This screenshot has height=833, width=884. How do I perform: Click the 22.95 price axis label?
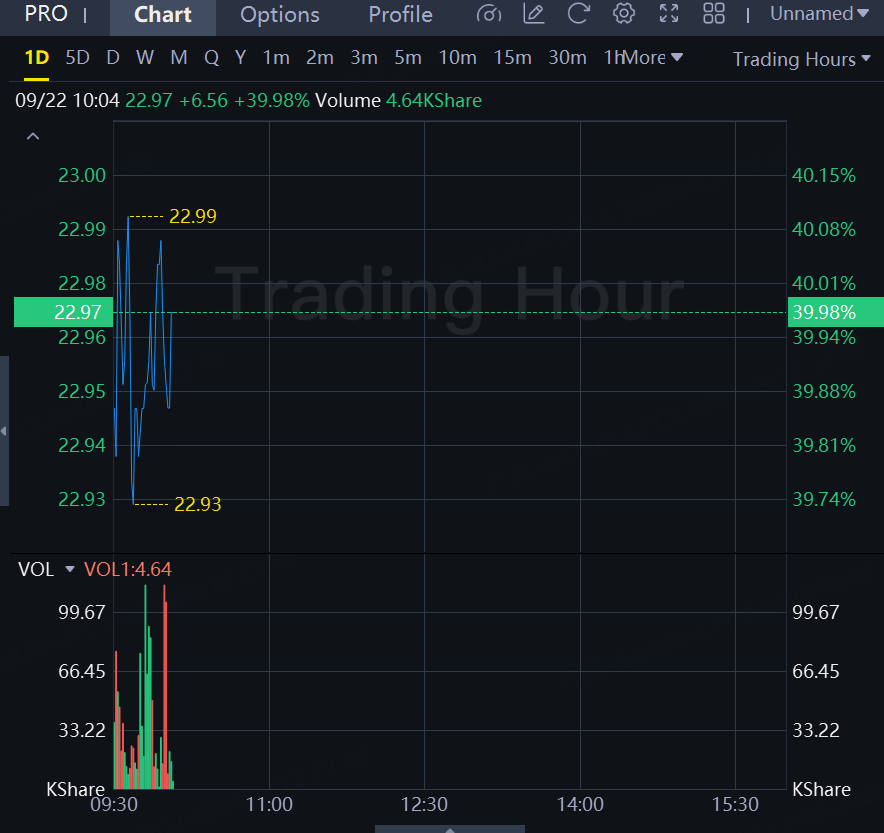tap(82, 392)
